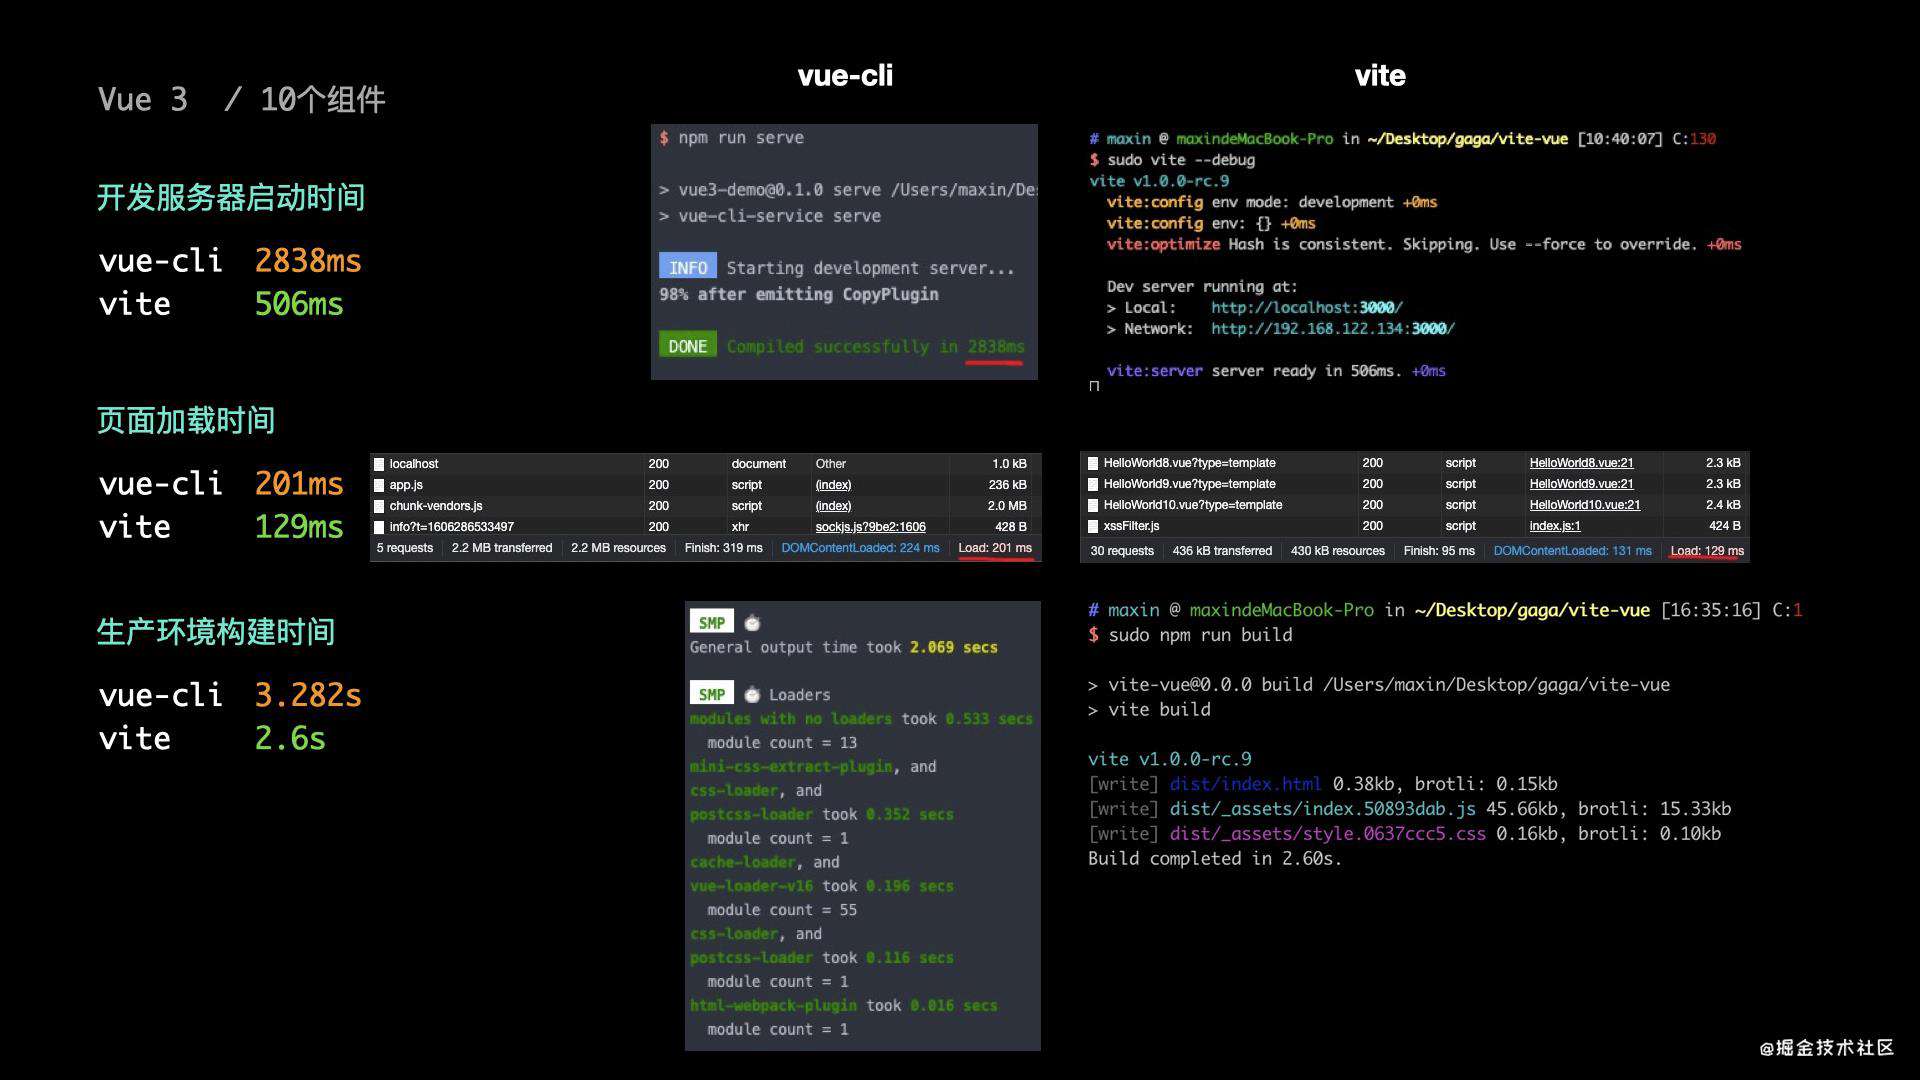Open the http://192.168.122.134:3000/ Network URL
Screen dimensions: 1920x1080
(x=1333, y=329)
